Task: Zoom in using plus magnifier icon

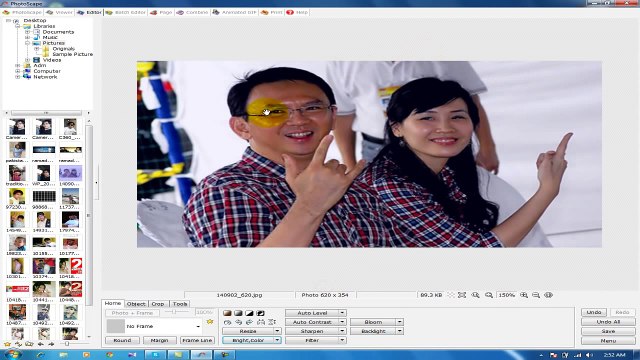Action: point(524,295)
